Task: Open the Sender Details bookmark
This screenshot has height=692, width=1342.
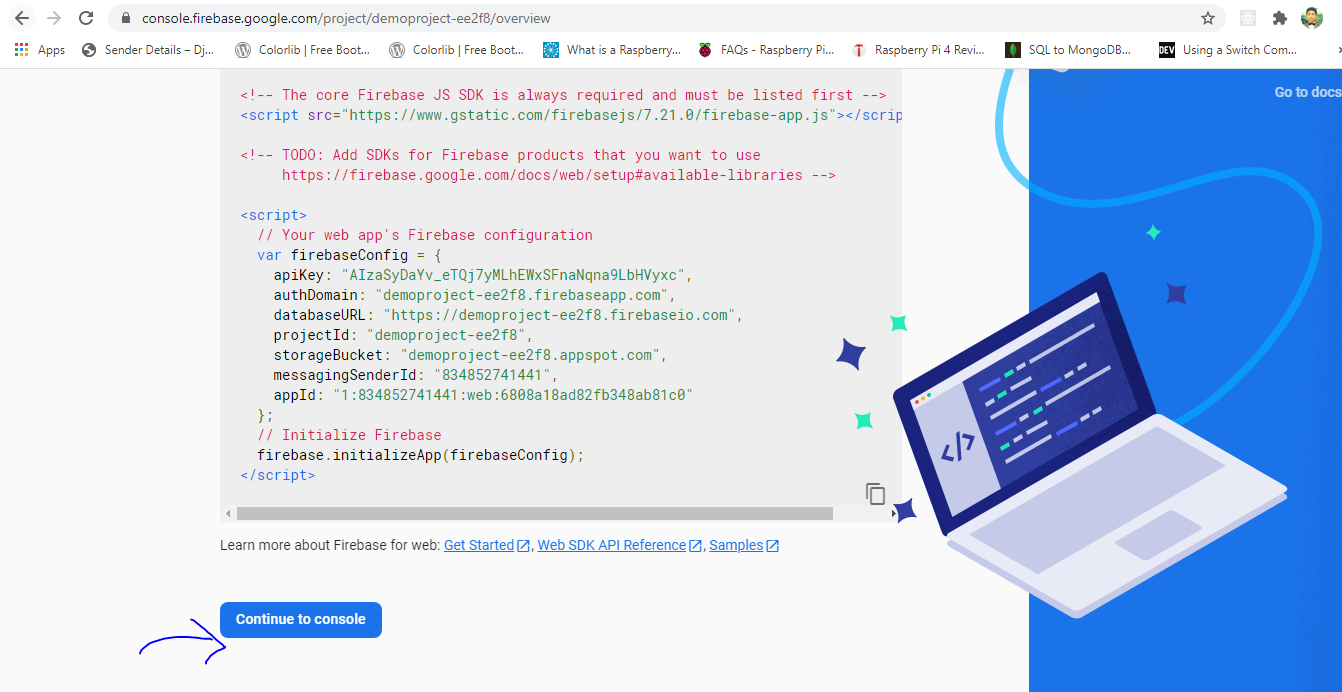Action: pos(148,50)
